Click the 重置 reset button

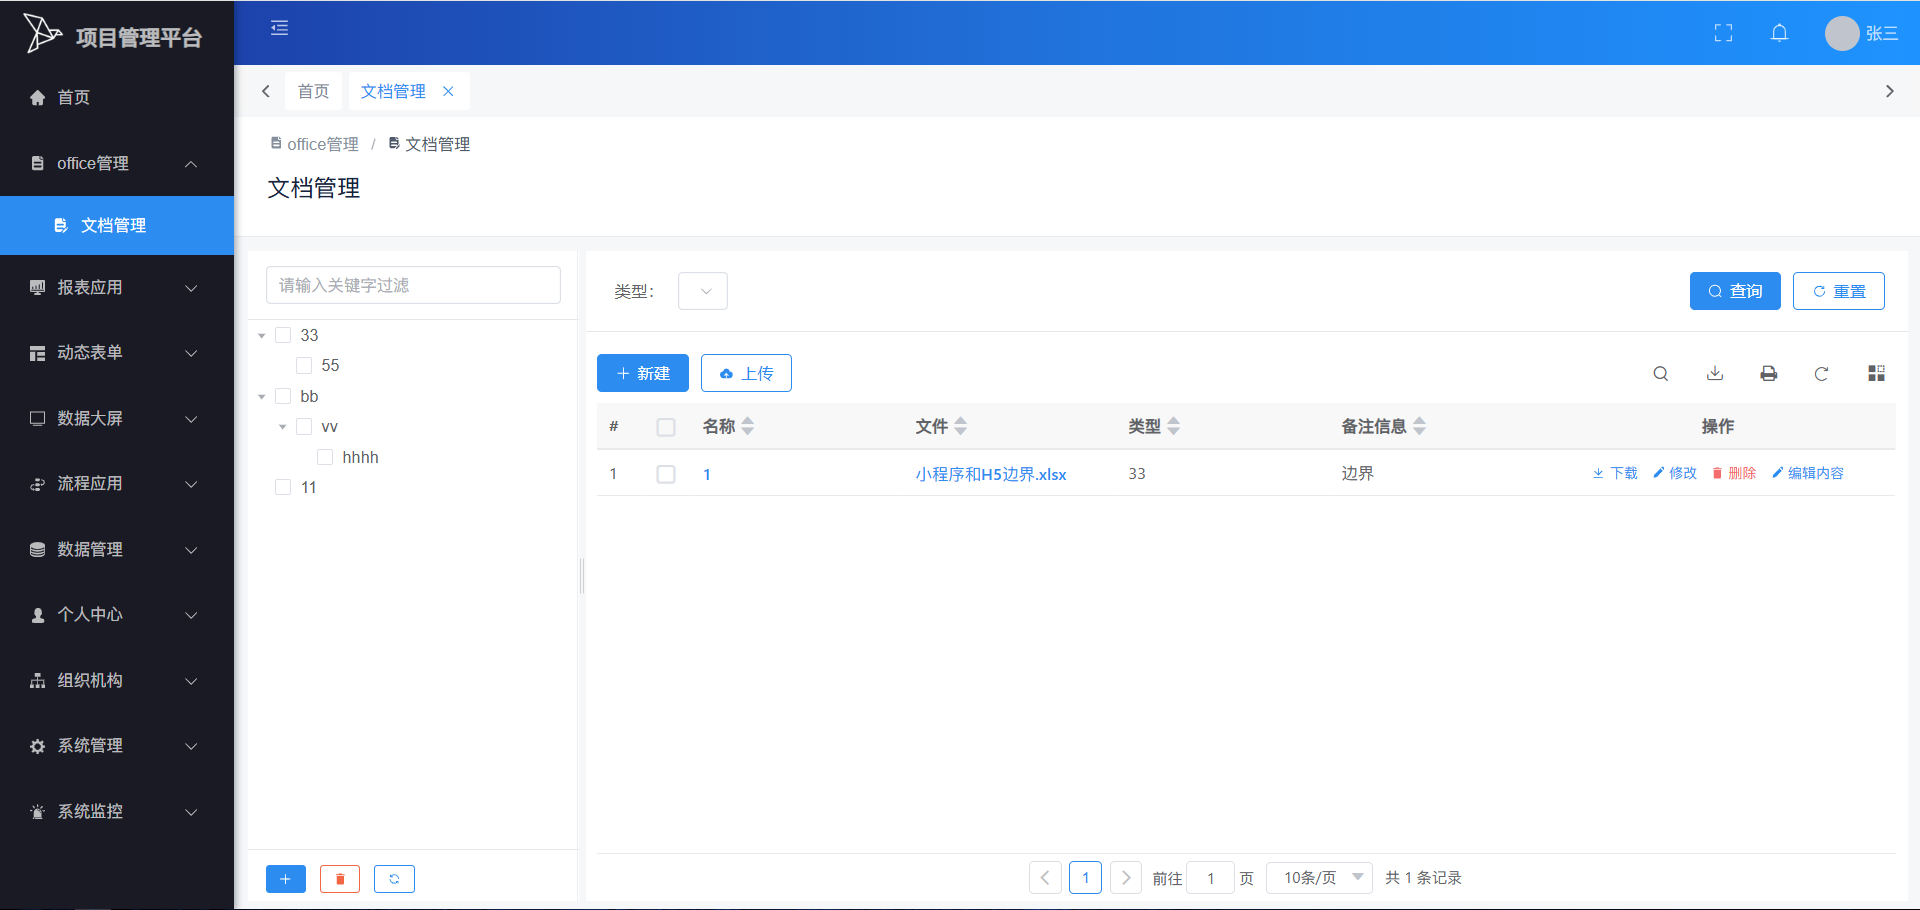point(1838,291)
